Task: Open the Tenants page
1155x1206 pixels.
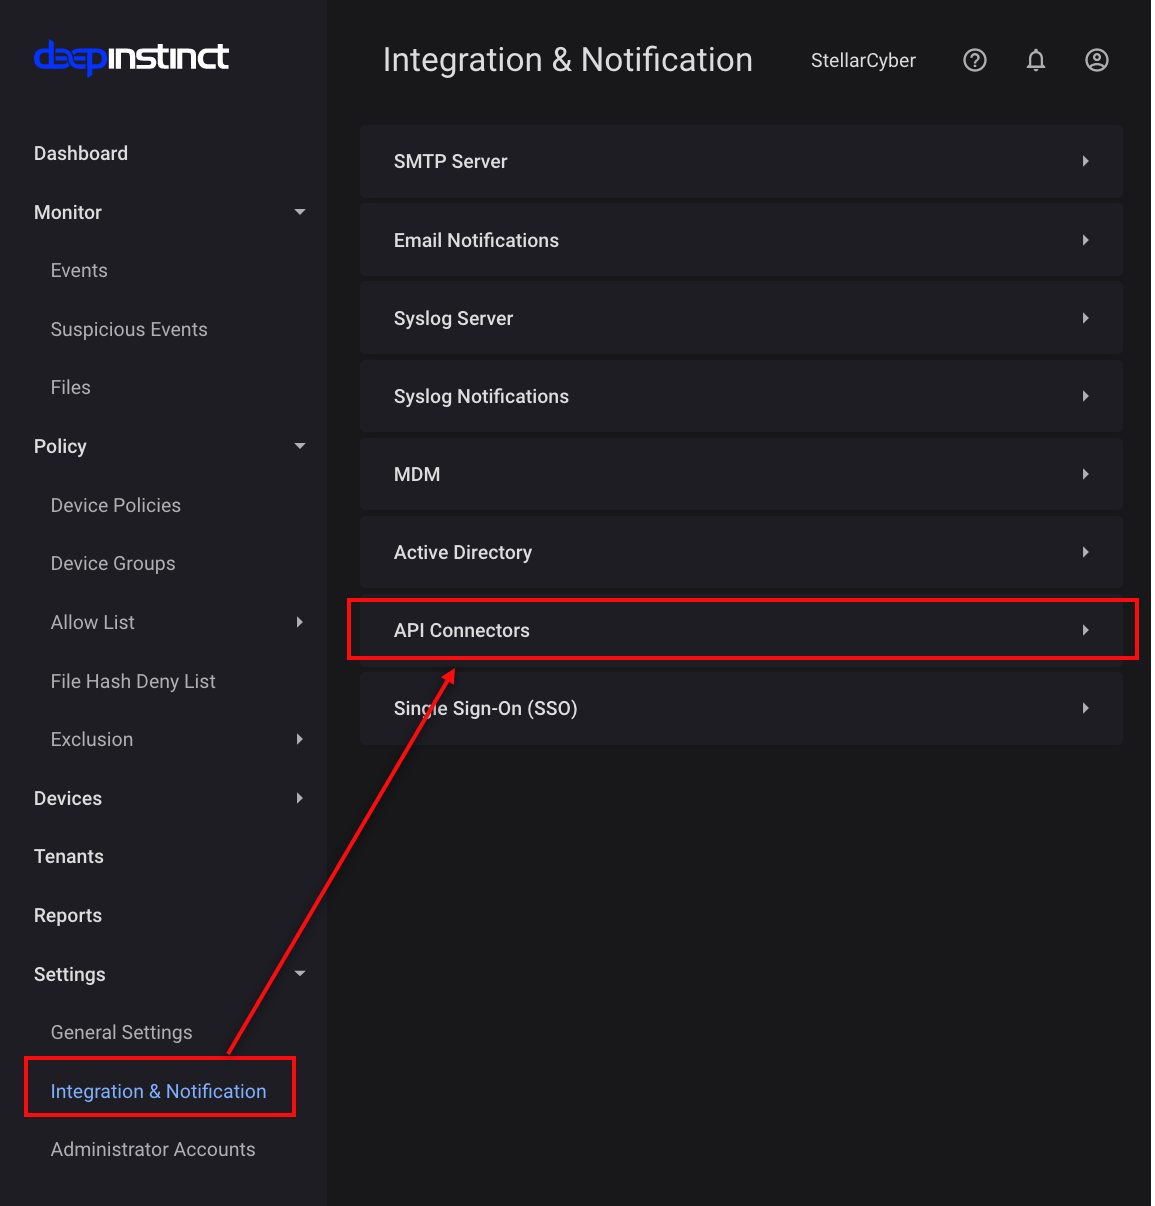Action: [x=69, y=856]
